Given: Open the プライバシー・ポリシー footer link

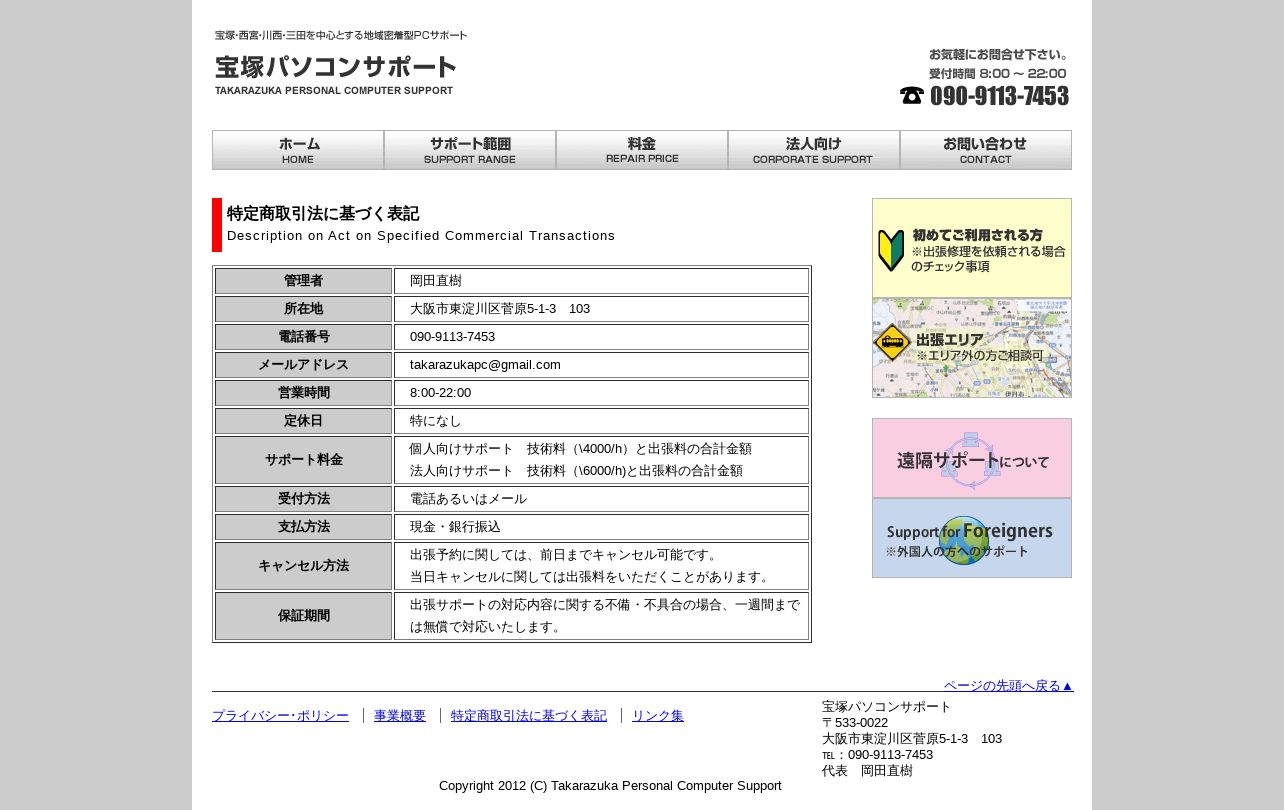Looking at the screenshot, I should pyautogui.click(x=280, y=716).
